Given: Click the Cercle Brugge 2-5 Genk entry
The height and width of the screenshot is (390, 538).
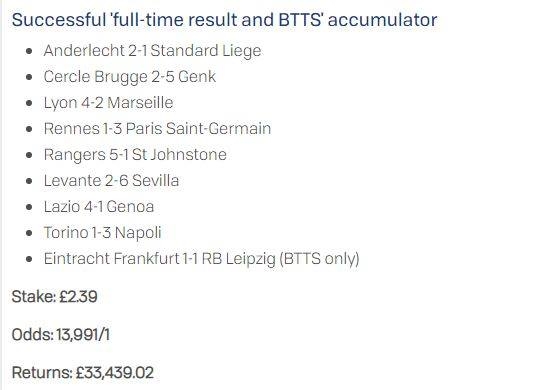Looking at the screenshot, I should [x=130, y=76].
